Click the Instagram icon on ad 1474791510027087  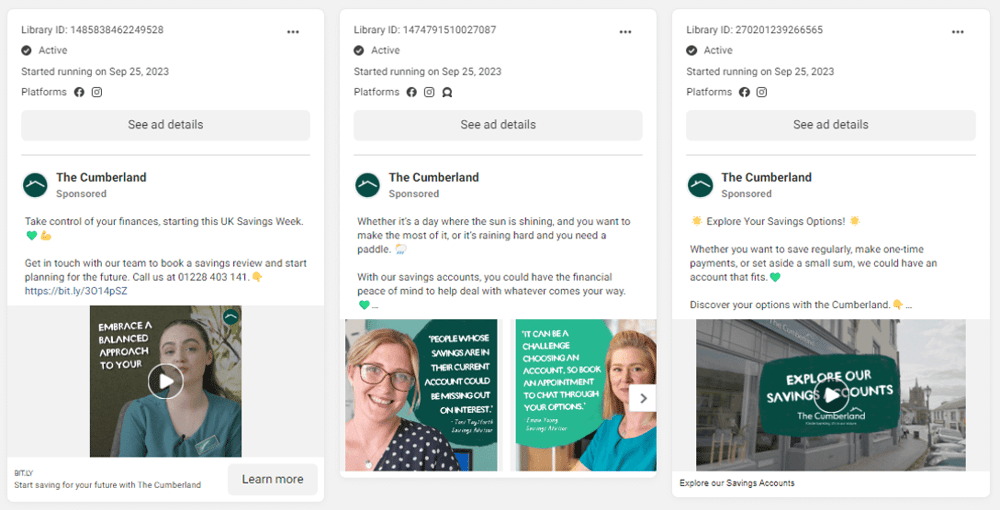pyautogui.click(x=429, y=92)
